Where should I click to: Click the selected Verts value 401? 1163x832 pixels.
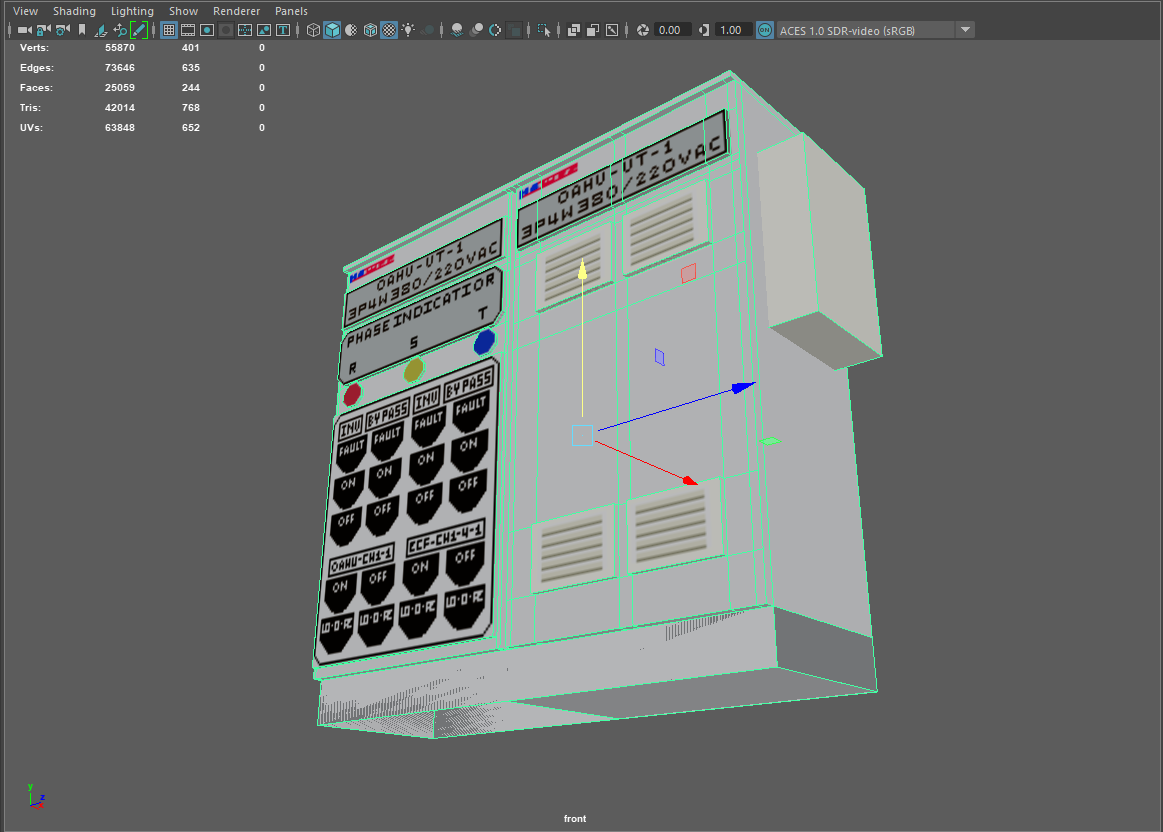191,47
